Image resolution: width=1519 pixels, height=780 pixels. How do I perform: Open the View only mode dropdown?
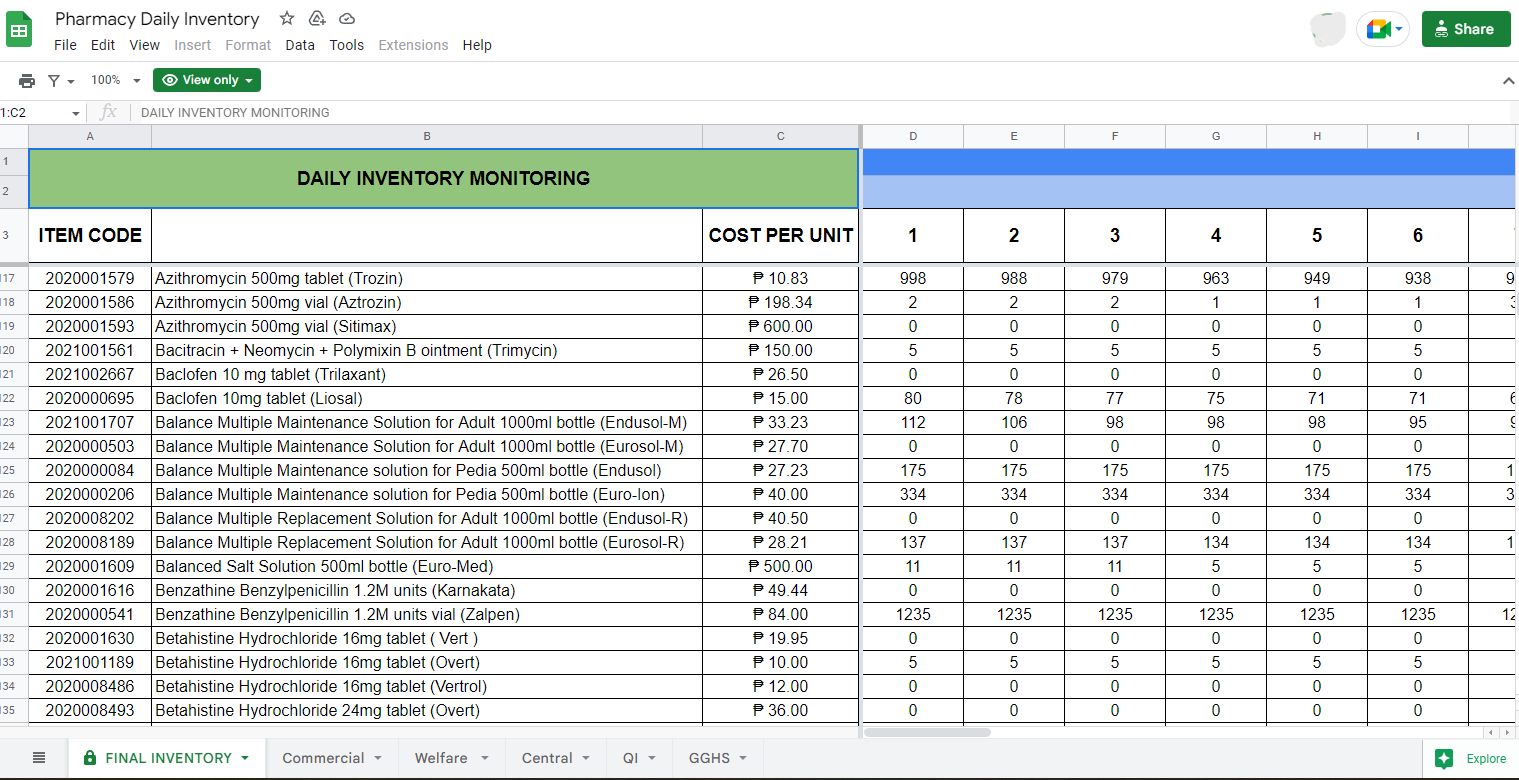[x=207, y=80]
